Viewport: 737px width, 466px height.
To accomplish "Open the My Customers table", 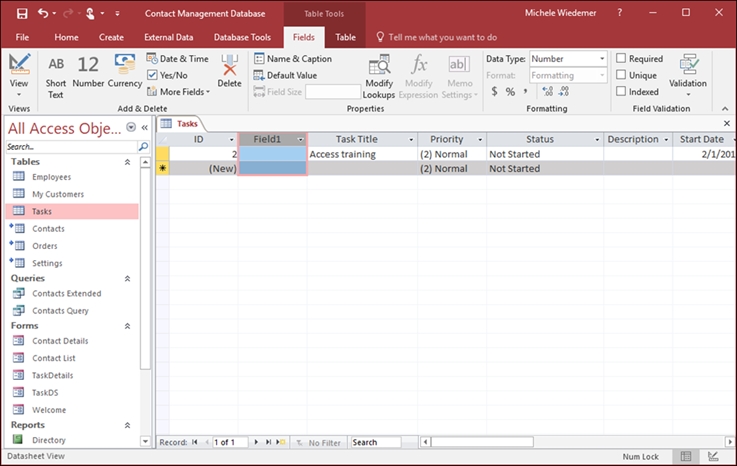I will coord(58,194).
